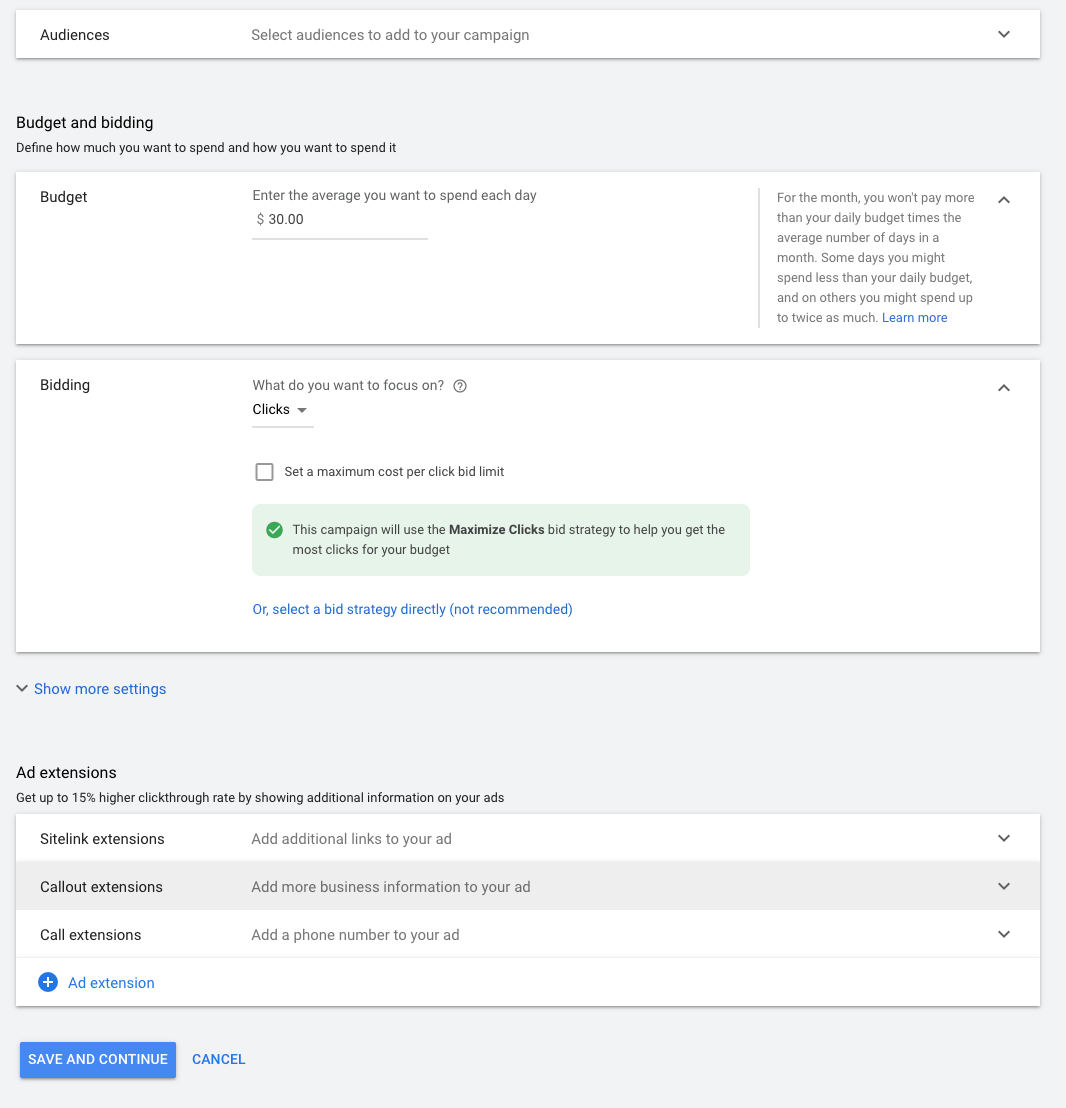
Task: Expand Callout extensions chevron
Action: click(x=1004, y=887)
